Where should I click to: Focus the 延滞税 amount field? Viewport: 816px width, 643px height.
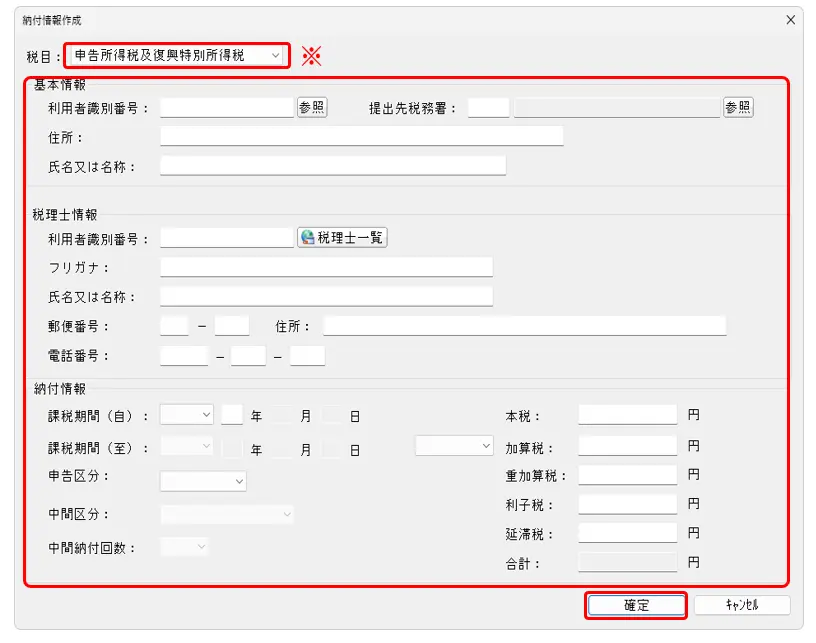coord(627,534)
